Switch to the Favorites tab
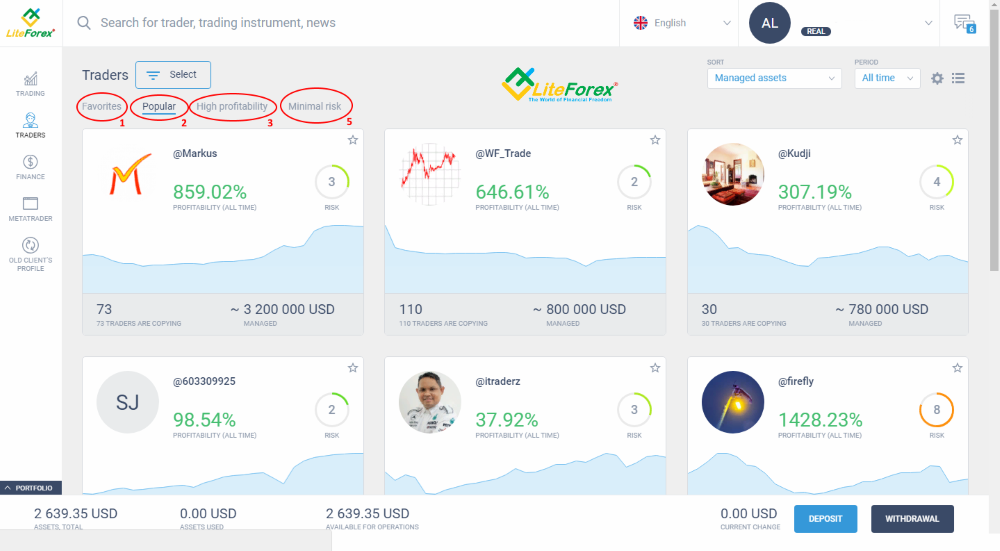The height and width of the screenshot is (551, 1000). 101,107
